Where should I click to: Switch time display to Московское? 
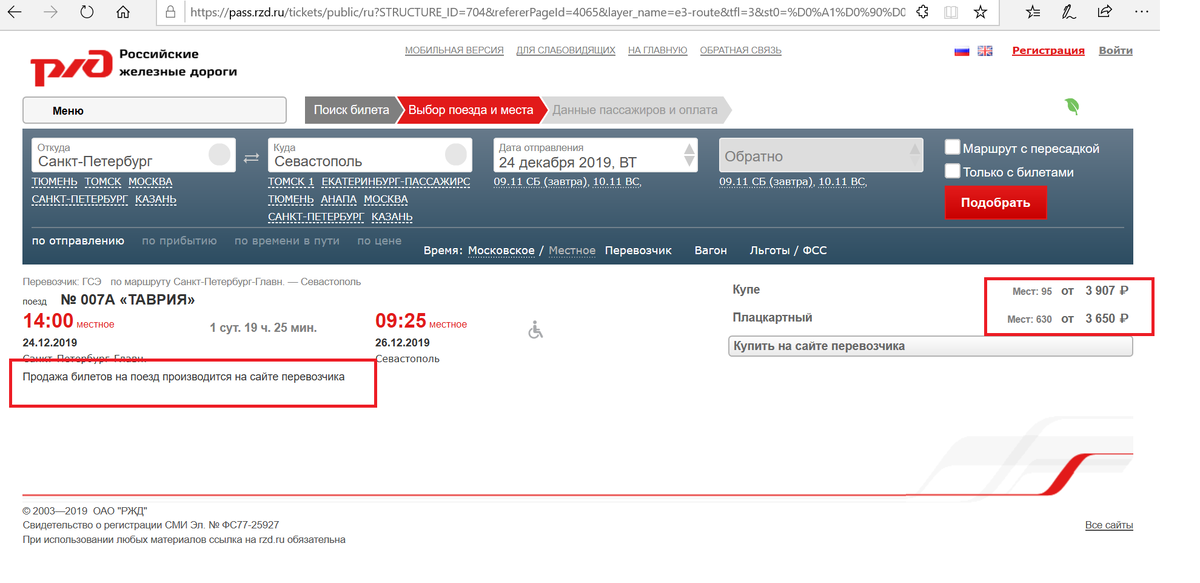[x=501, y=250]
